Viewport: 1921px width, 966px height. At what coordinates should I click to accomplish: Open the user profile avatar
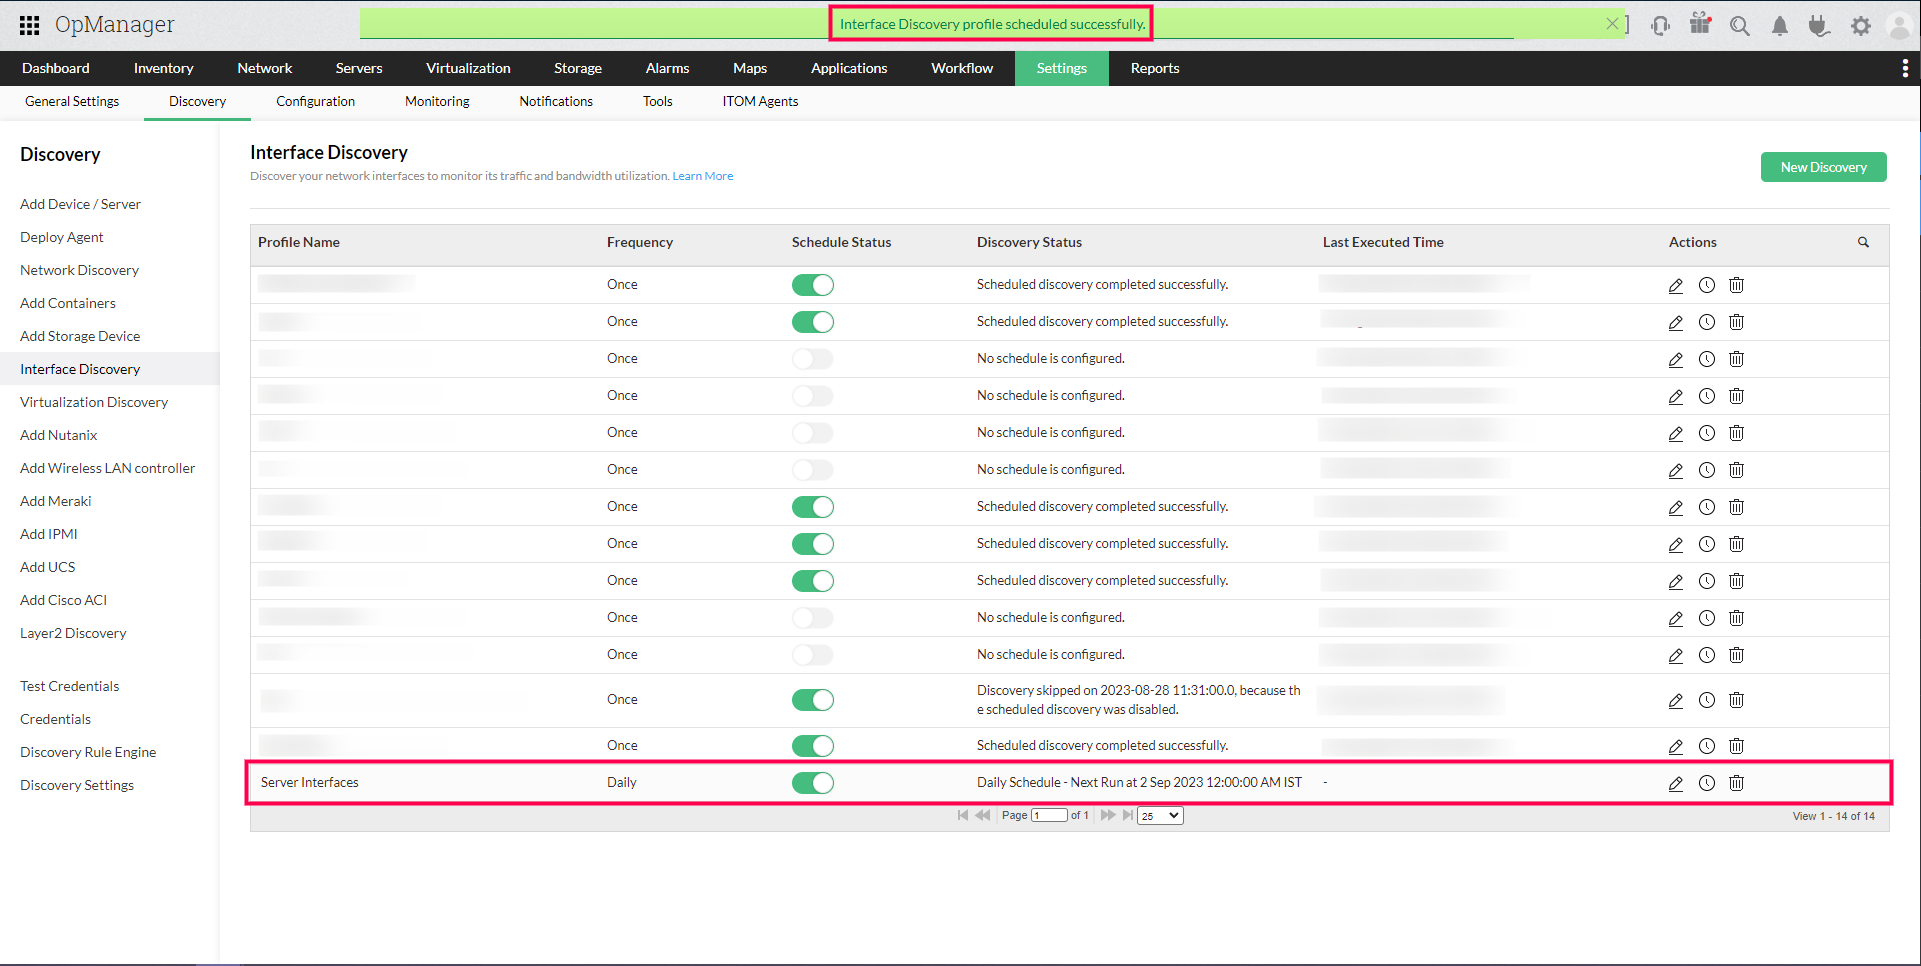1899,26
